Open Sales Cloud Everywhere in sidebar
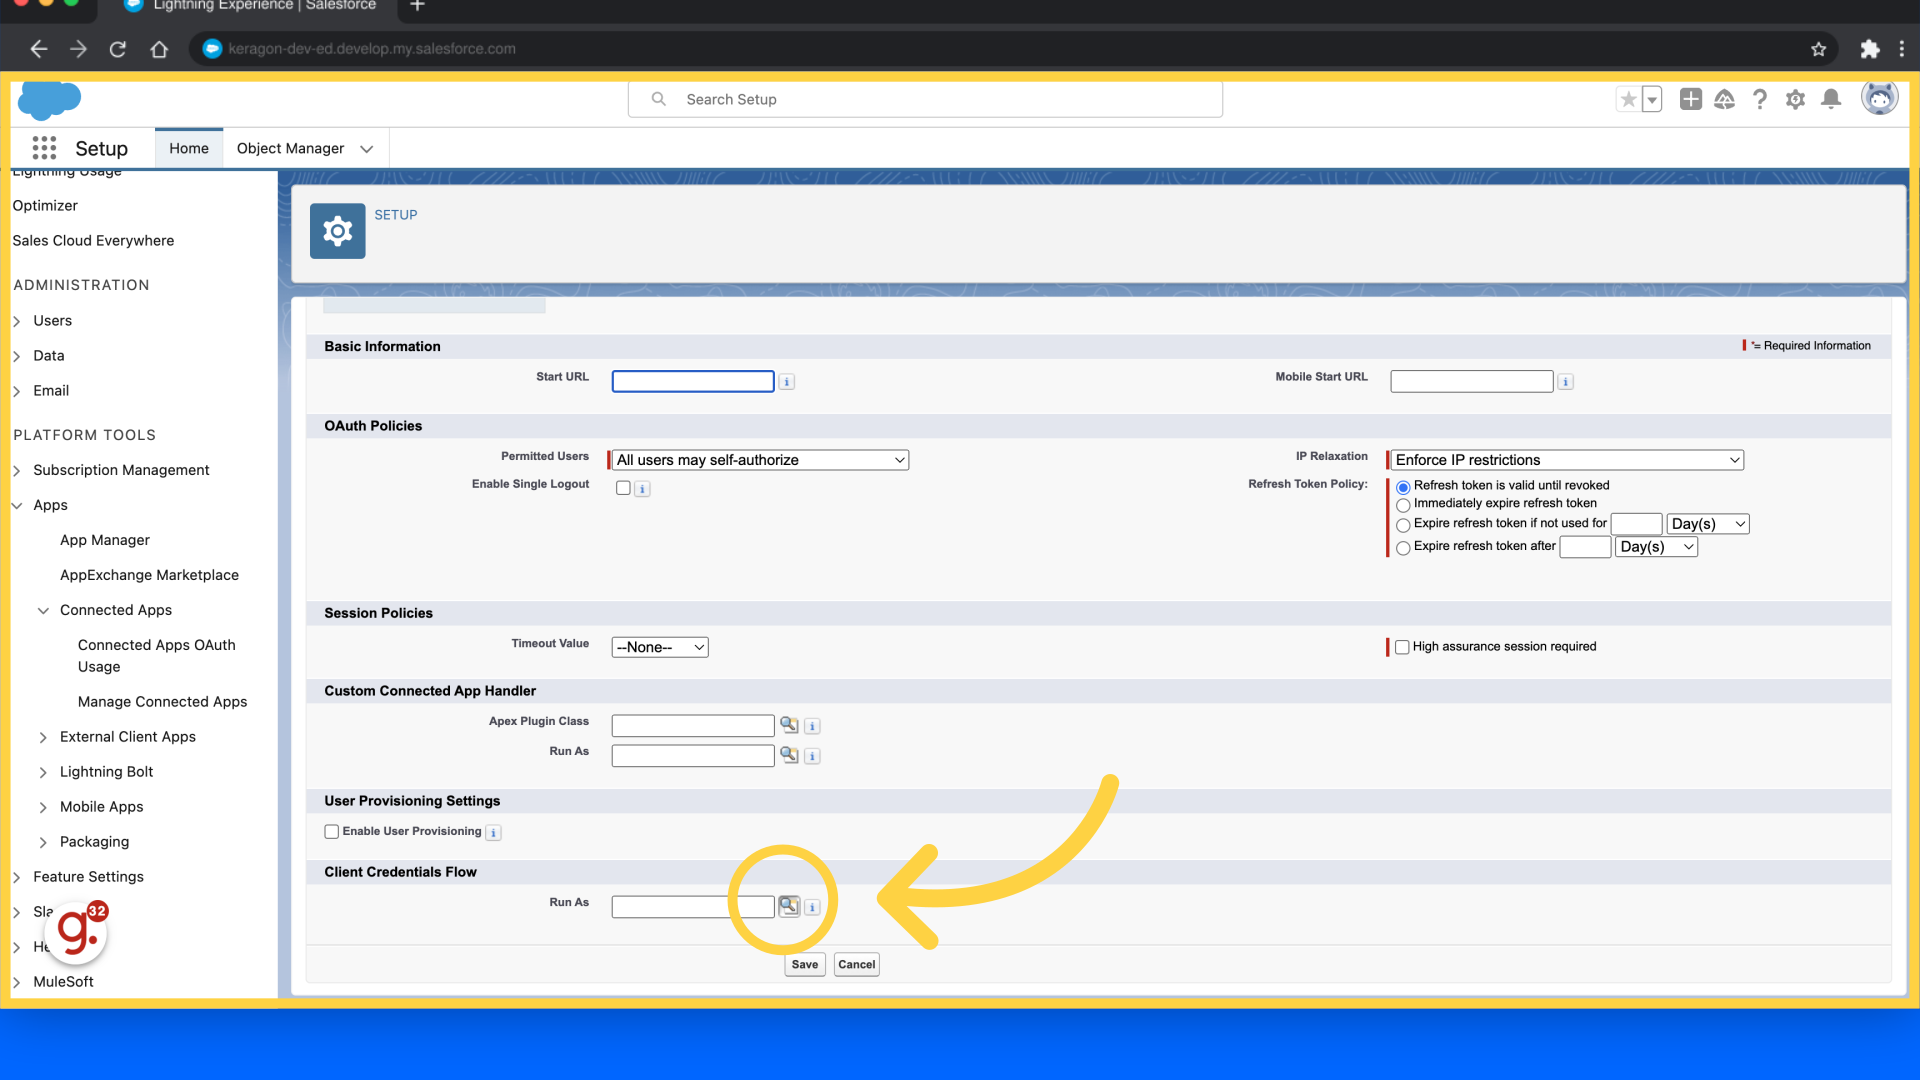This screenshot has height=1080, width=1920. pyautogui.click(x=93, y=241)
